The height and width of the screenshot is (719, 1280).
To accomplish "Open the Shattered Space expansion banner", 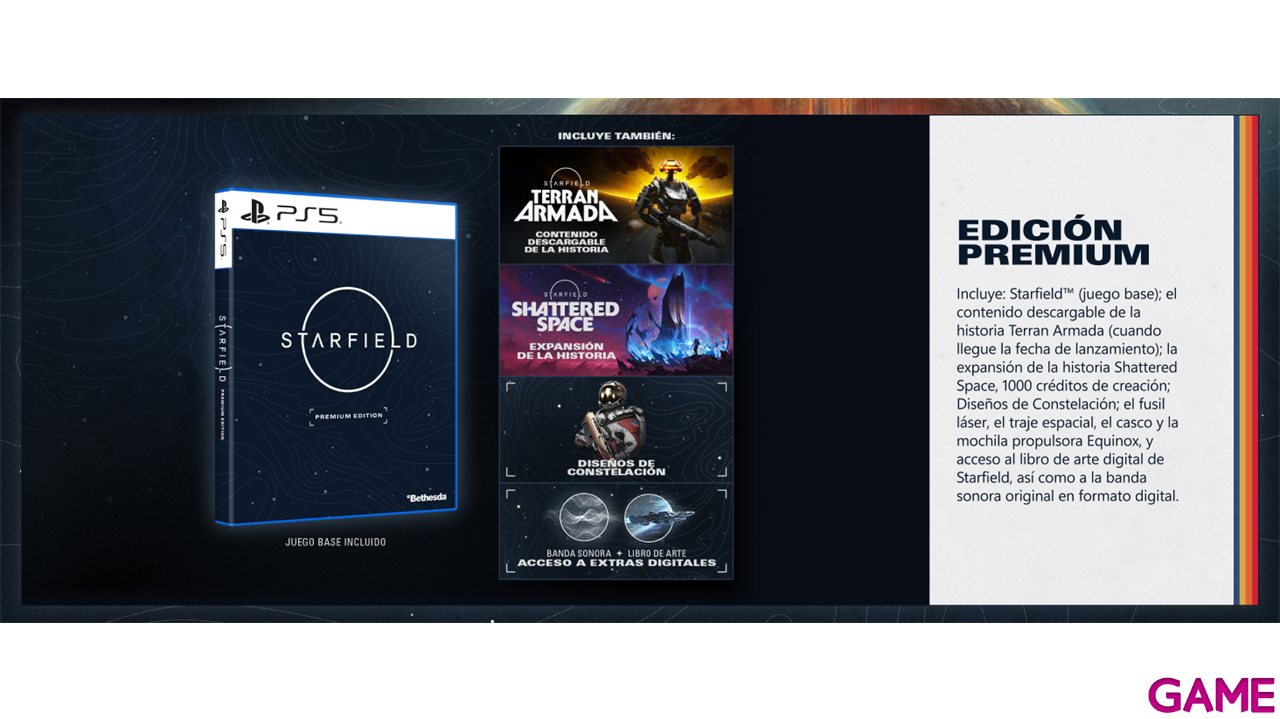I will (616, 320).
